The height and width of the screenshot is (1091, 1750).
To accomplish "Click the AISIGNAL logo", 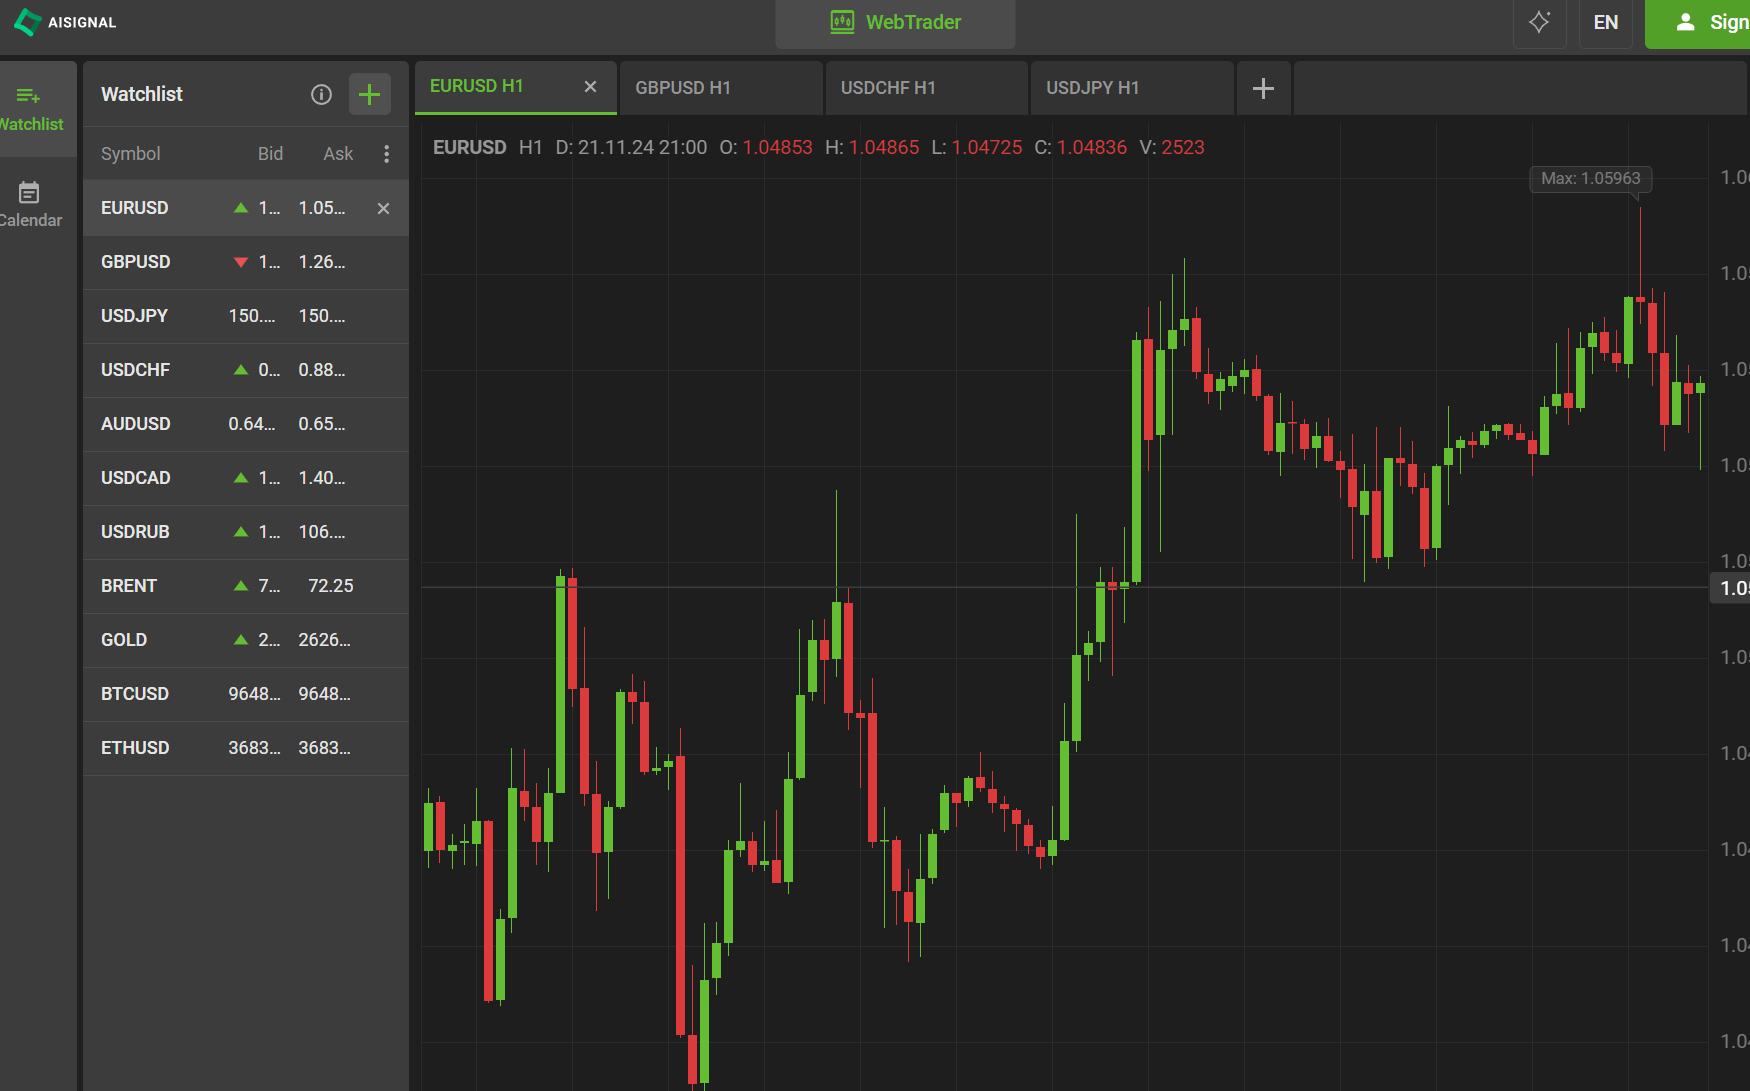I will click(x=66, y=22).
